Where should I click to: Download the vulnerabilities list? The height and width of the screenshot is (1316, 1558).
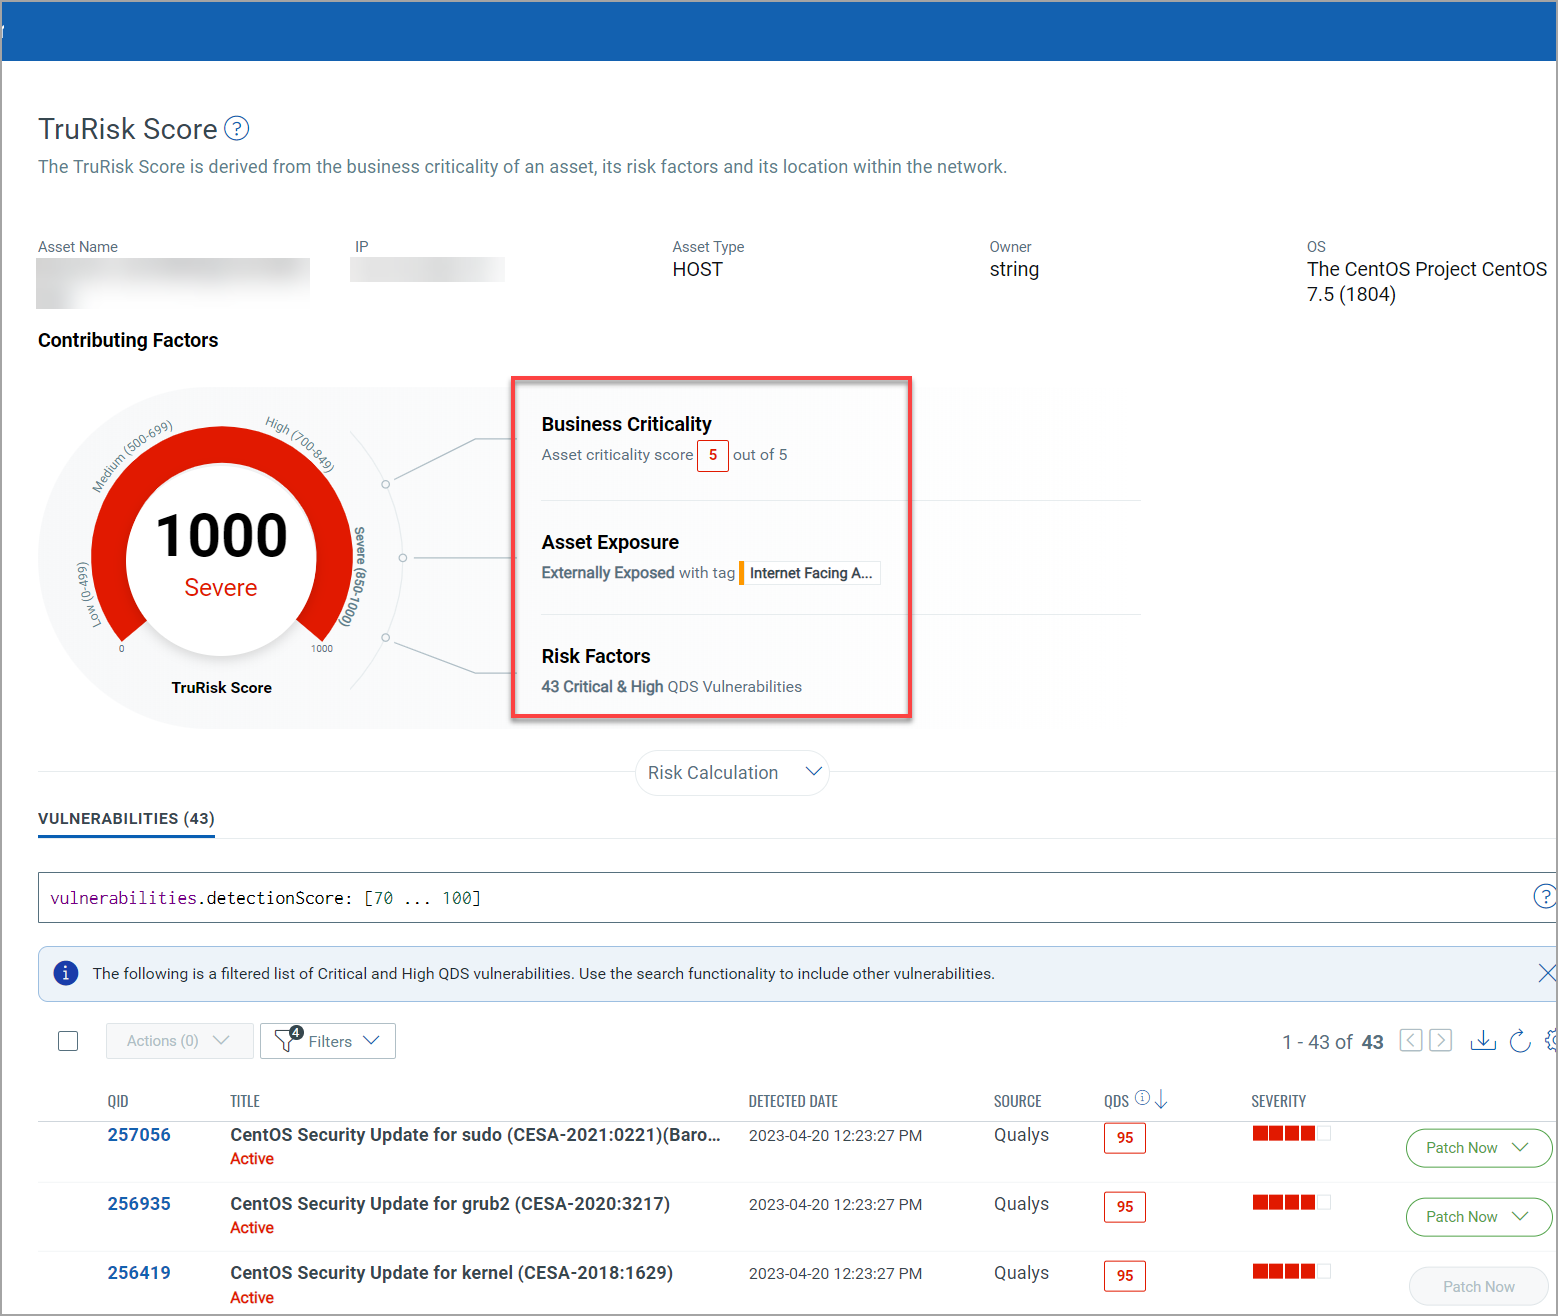coord(1483,1041)
